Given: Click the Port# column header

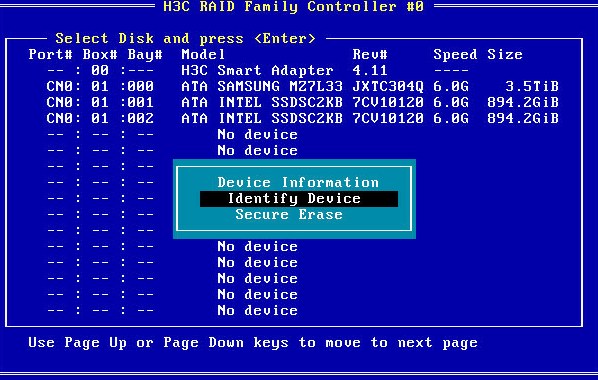Looking at the screenshot, I should tap(50, 55).
